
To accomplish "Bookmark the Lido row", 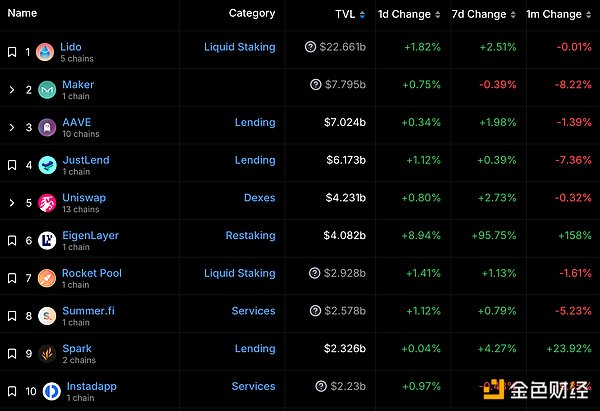I will click(x=12, y=52).
